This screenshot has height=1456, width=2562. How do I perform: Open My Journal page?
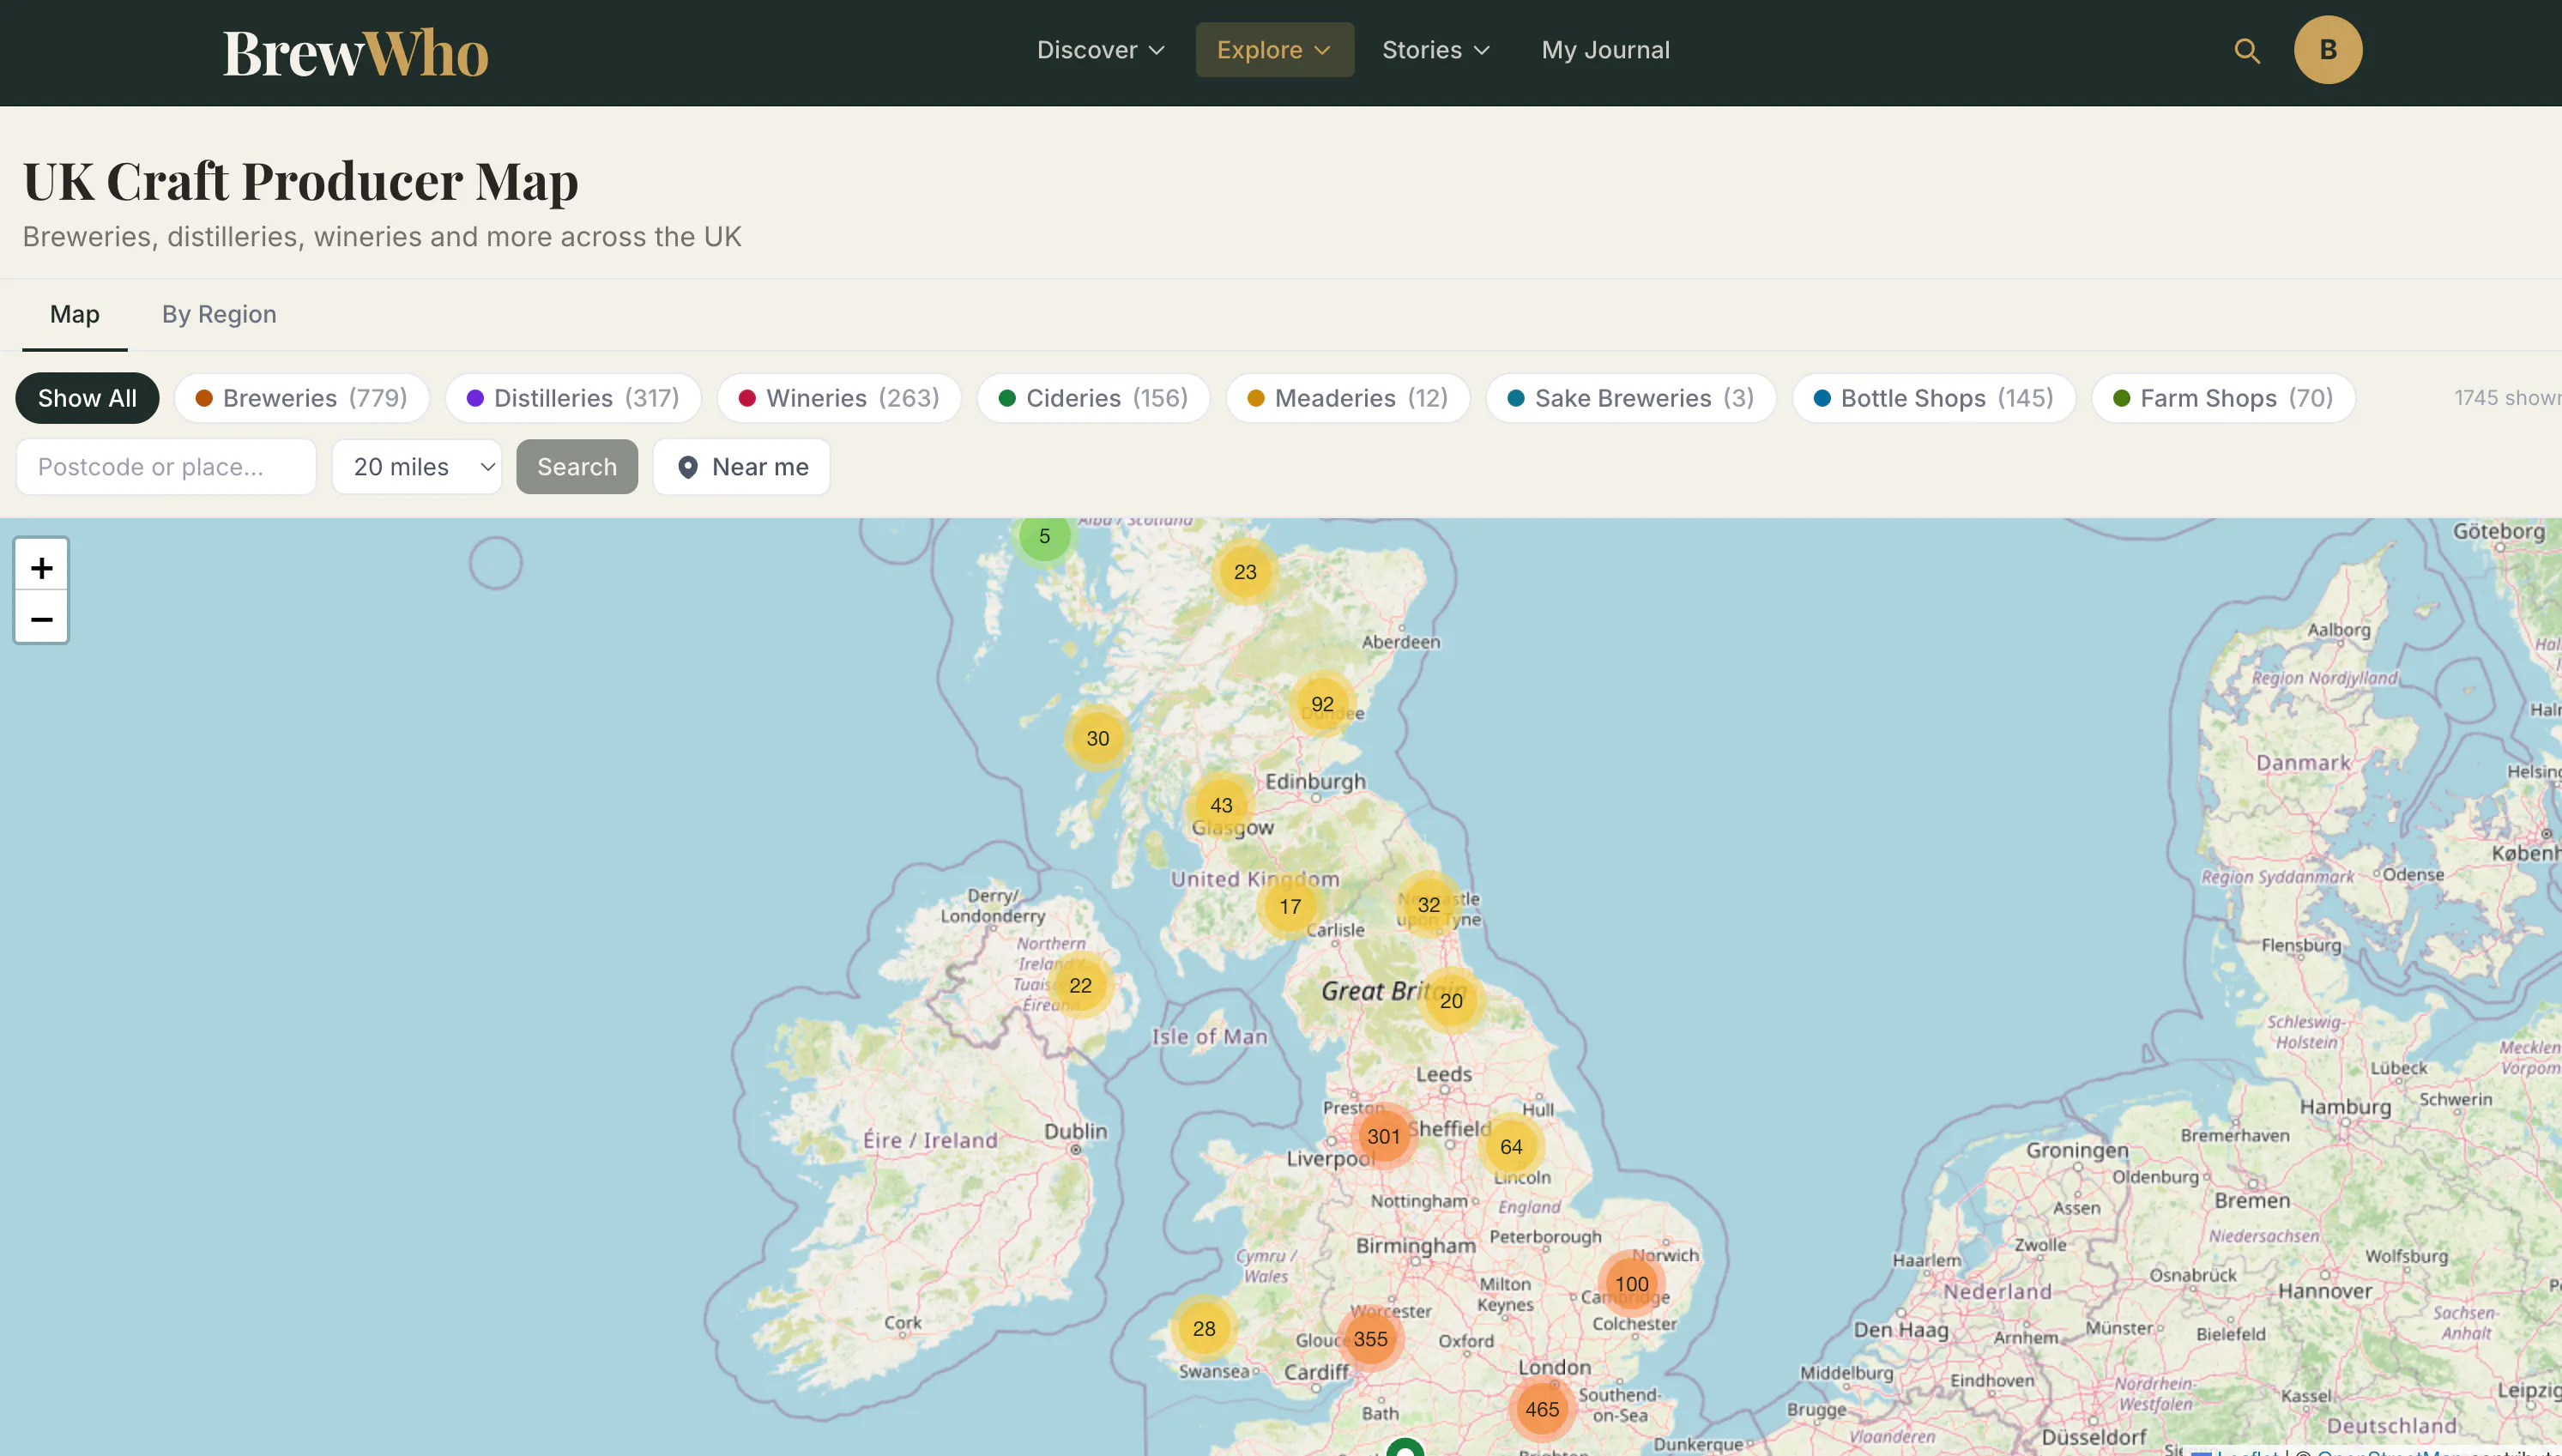1605,50
